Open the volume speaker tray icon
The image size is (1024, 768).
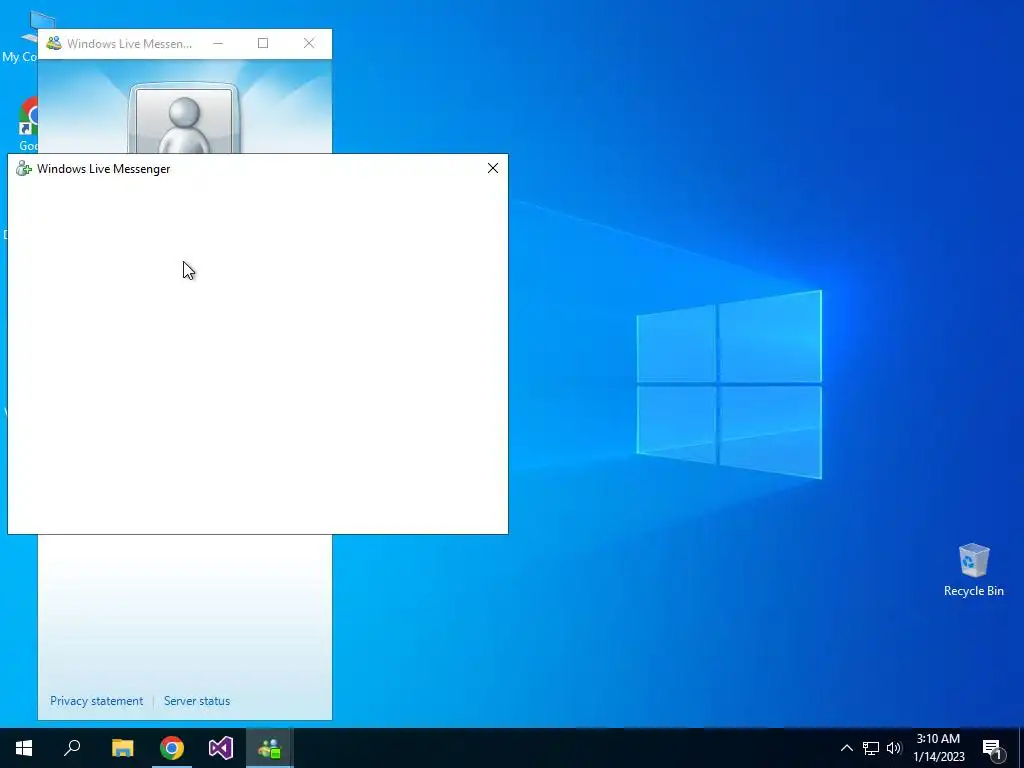[894, 748]
